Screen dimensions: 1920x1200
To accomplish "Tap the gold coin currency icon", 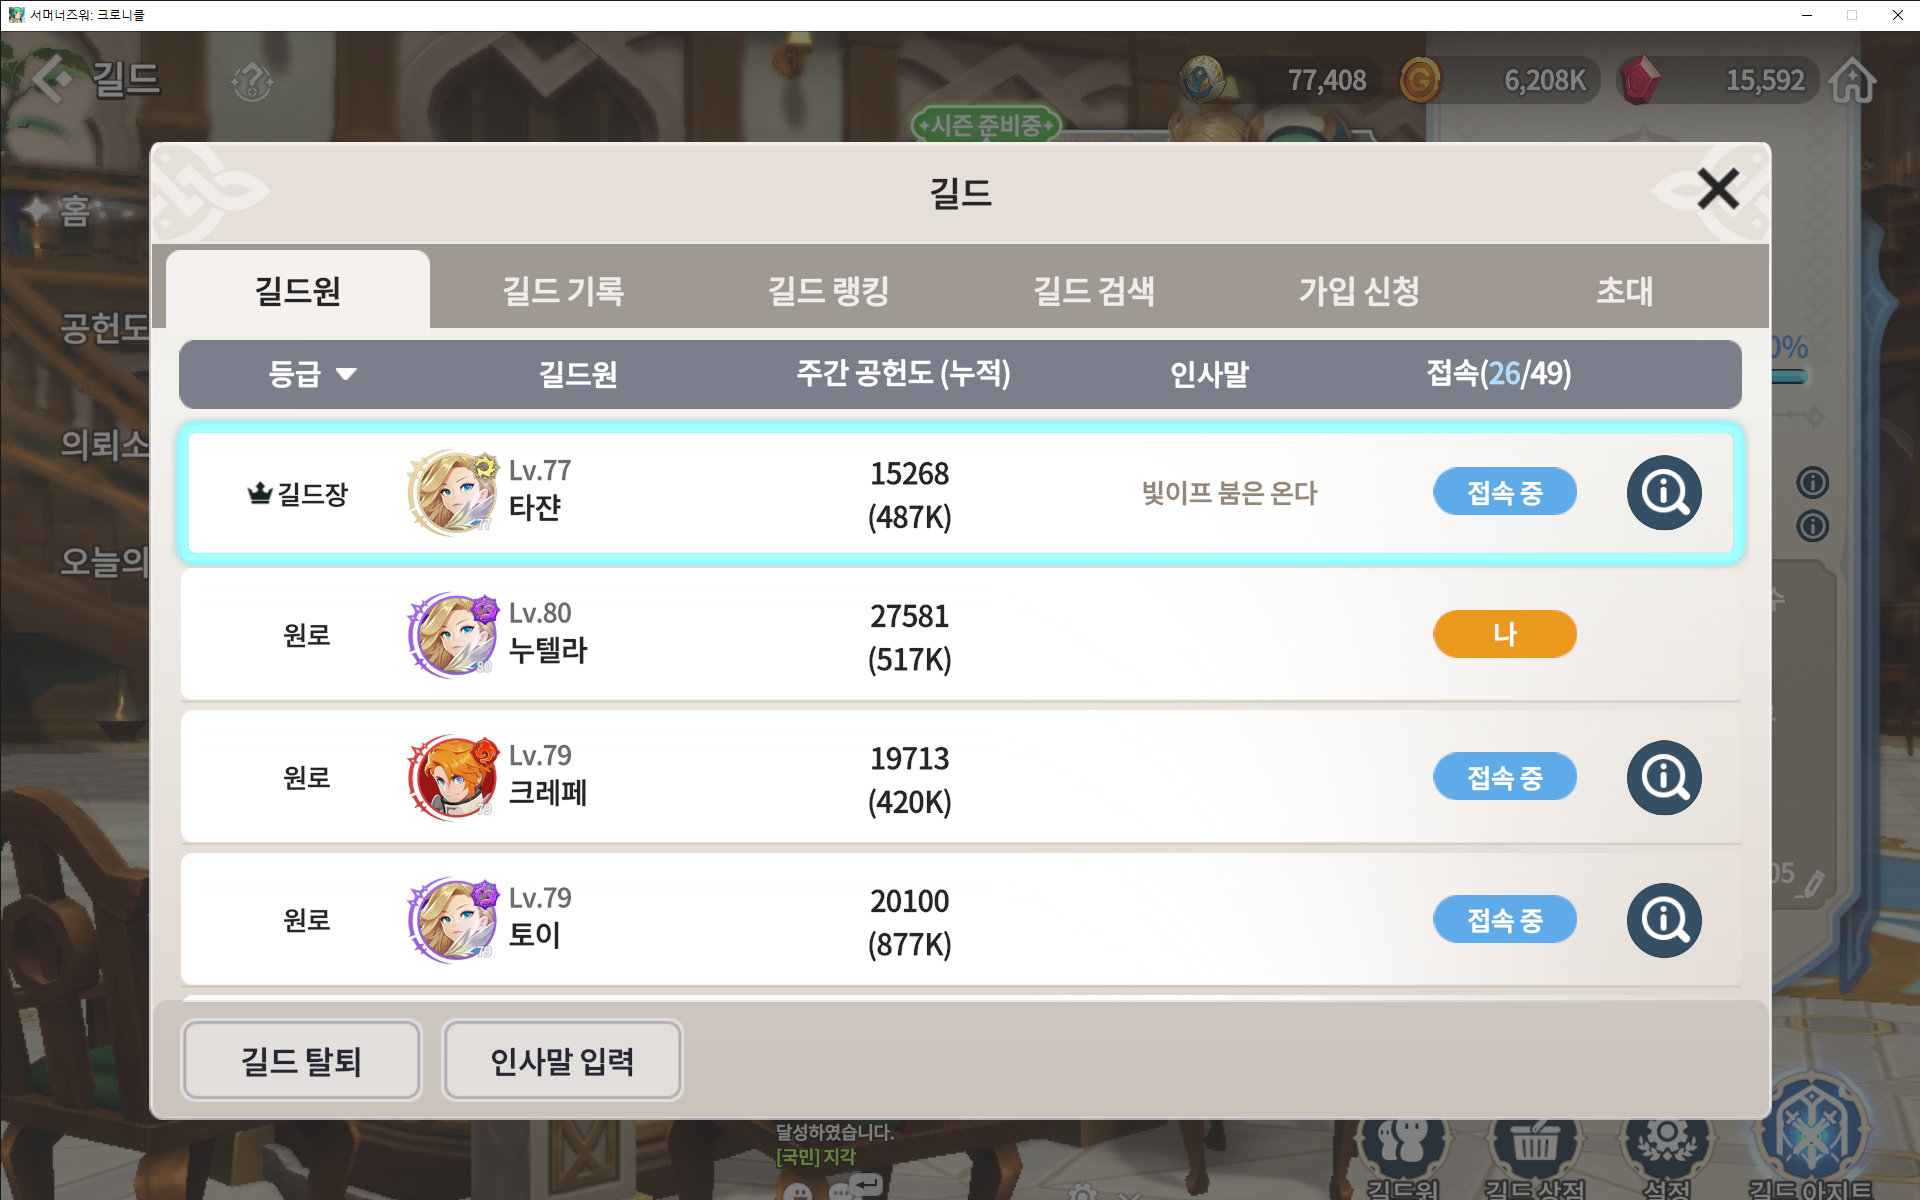I will [1419, 80].
